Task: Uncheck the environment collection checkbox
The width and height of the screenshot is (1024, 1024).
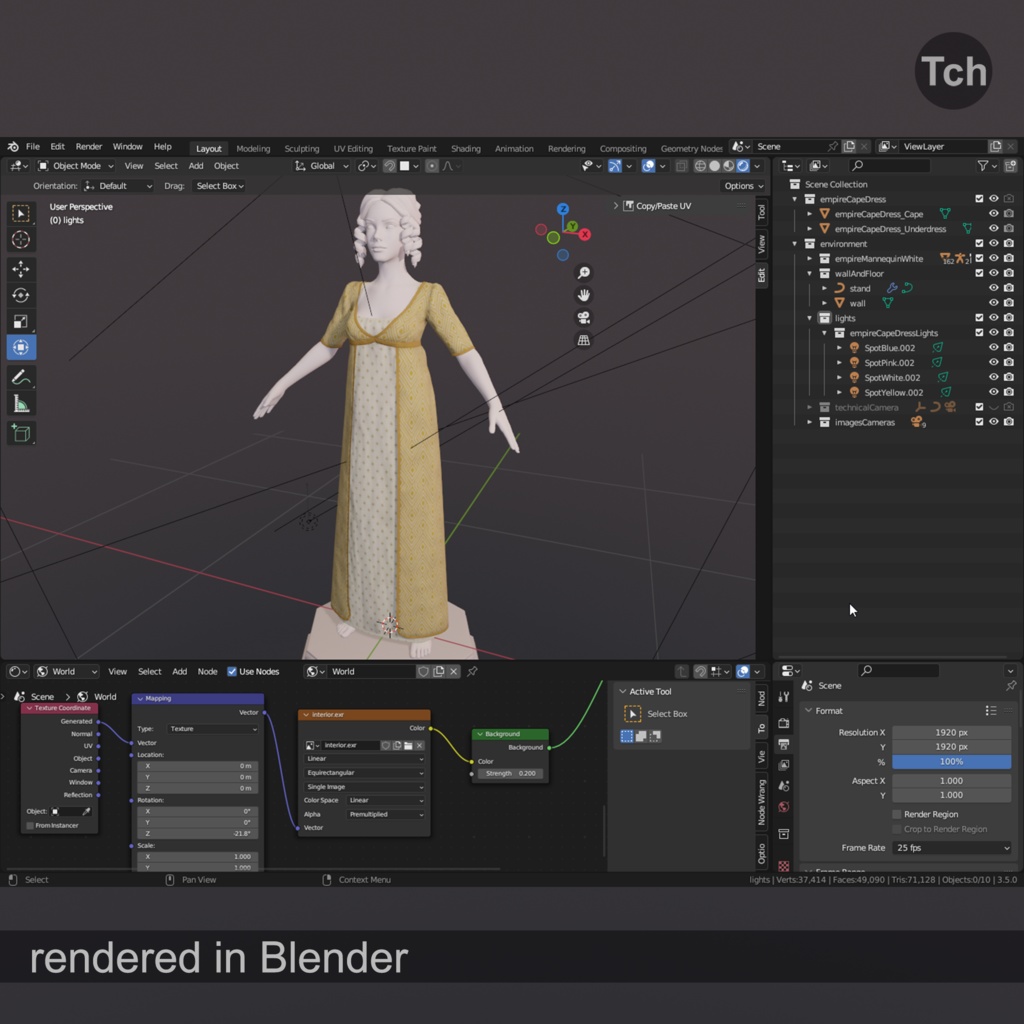Action: click(981, 243)
